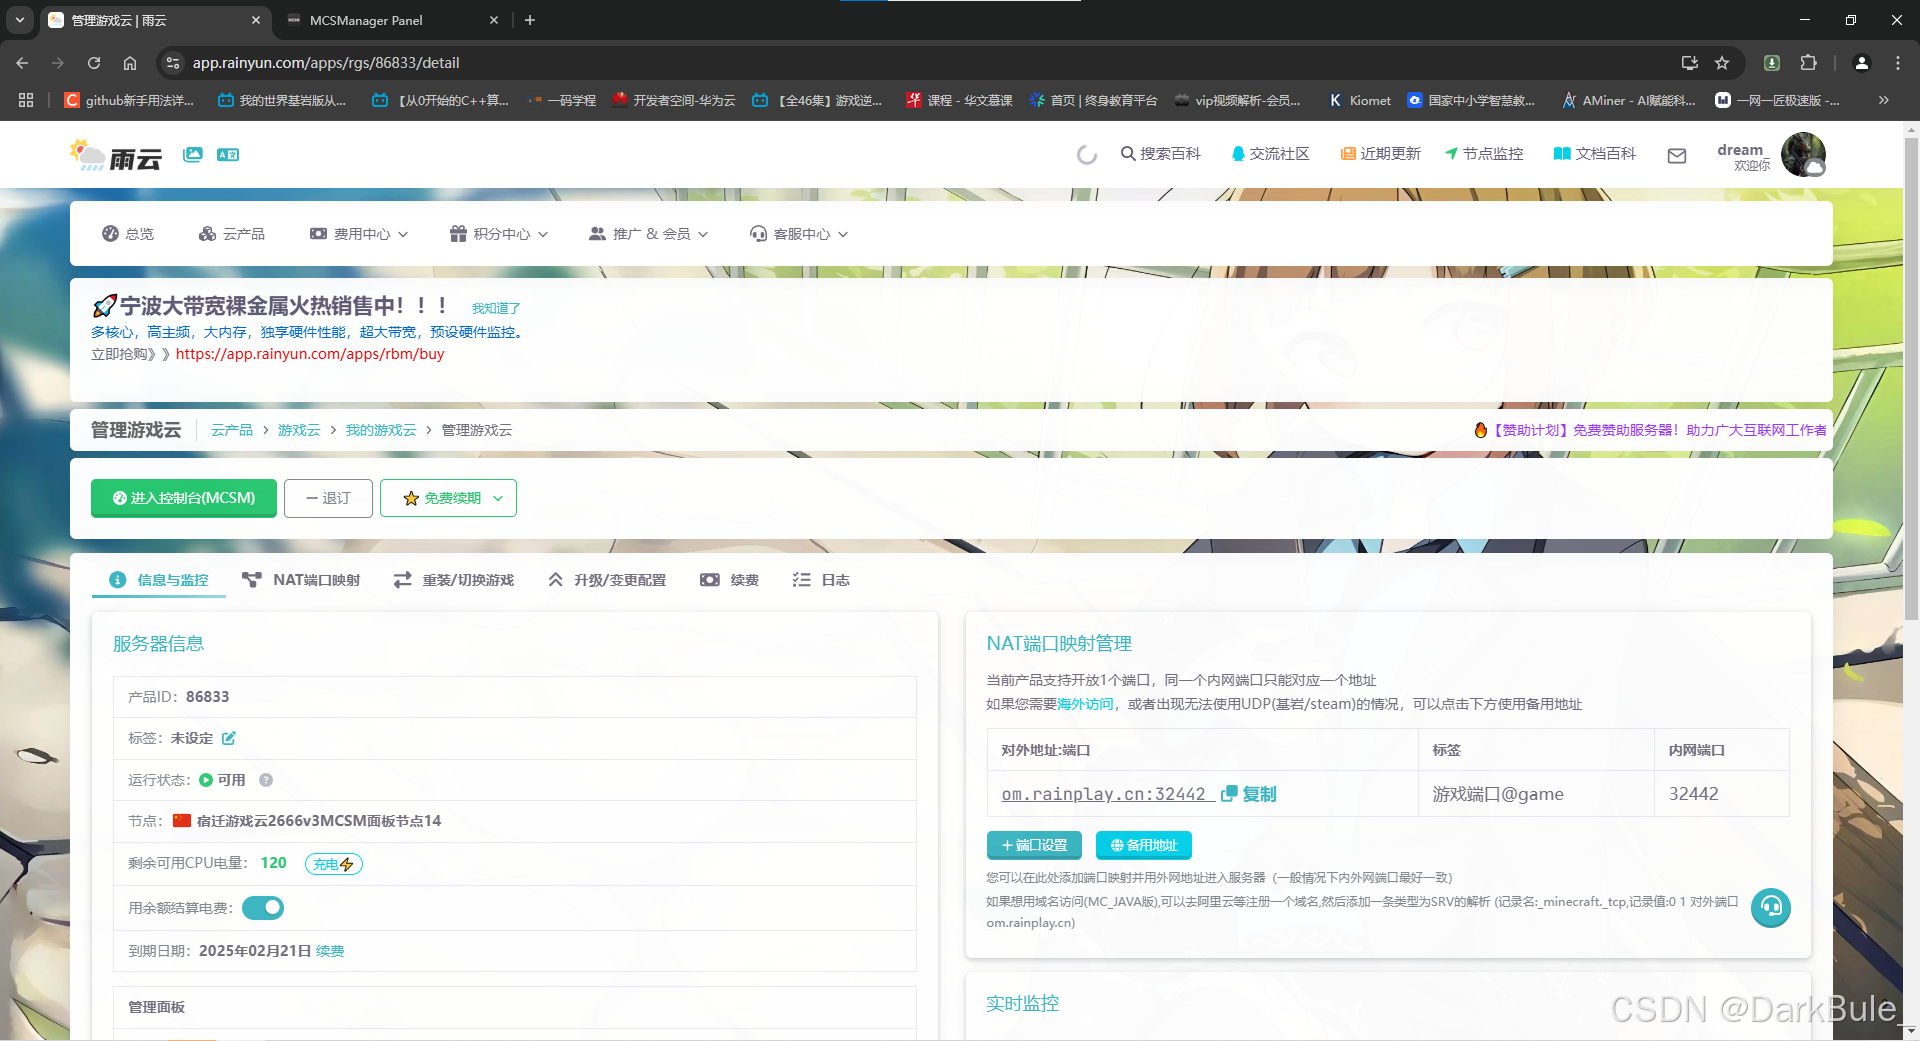
Task: Click the image icon next to the Rainyun logo
Action: 193,154
